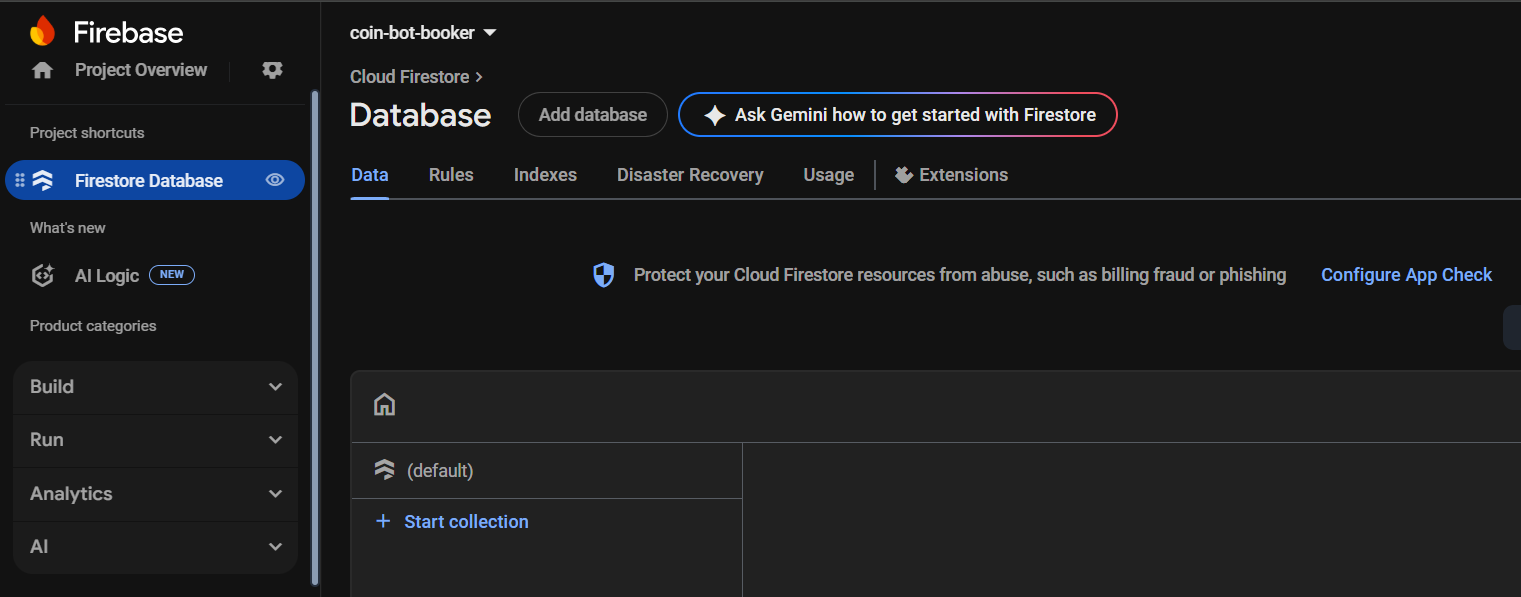The height and width of the screenshot is (597, 1521).
Task: Click the plus icon for Start collection
Action: (382, 521)
